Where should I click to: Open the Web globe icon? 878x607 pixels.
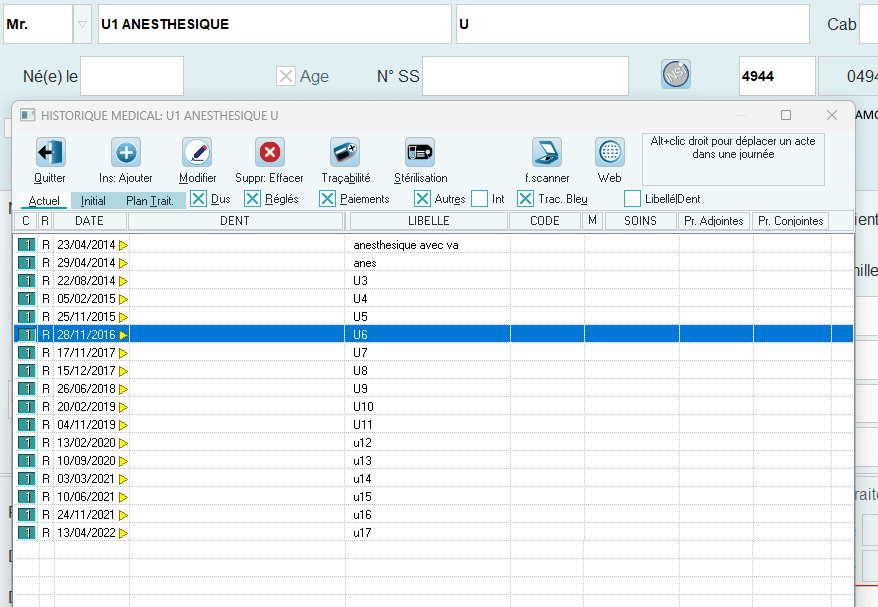tap(609, 153)
